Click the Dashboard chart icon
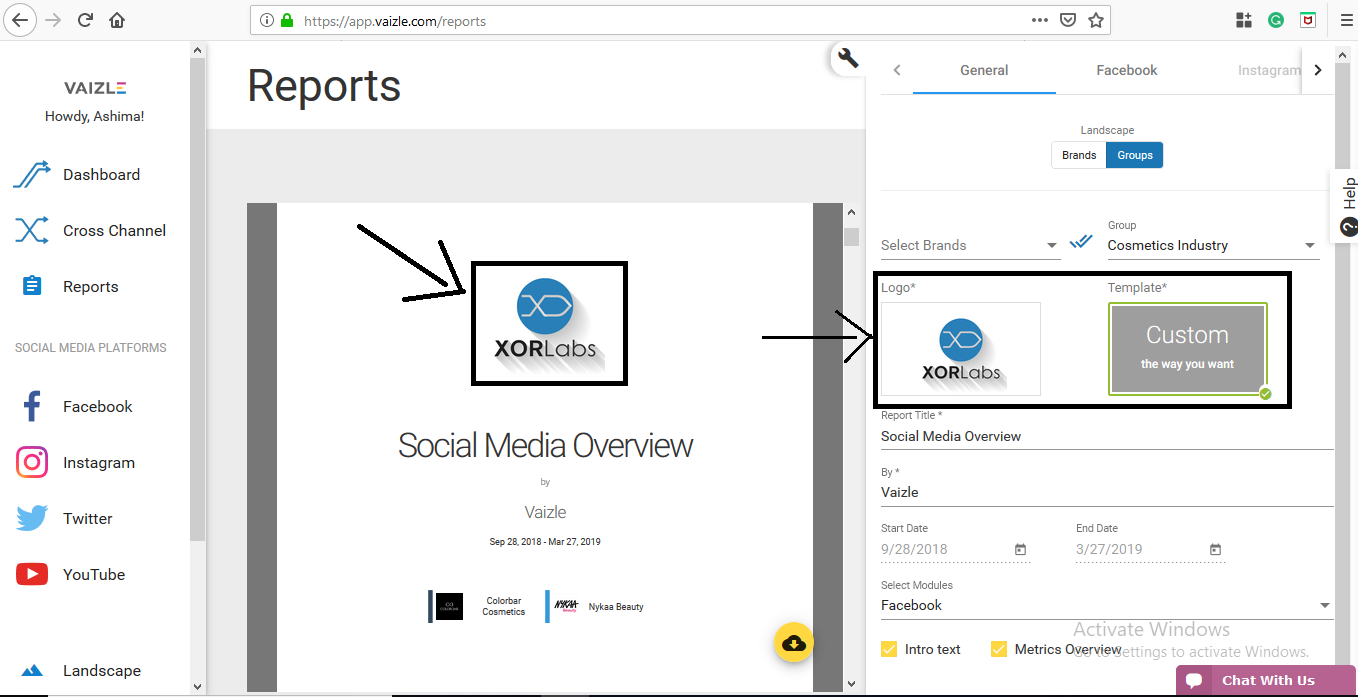 [x=31, y=174]
